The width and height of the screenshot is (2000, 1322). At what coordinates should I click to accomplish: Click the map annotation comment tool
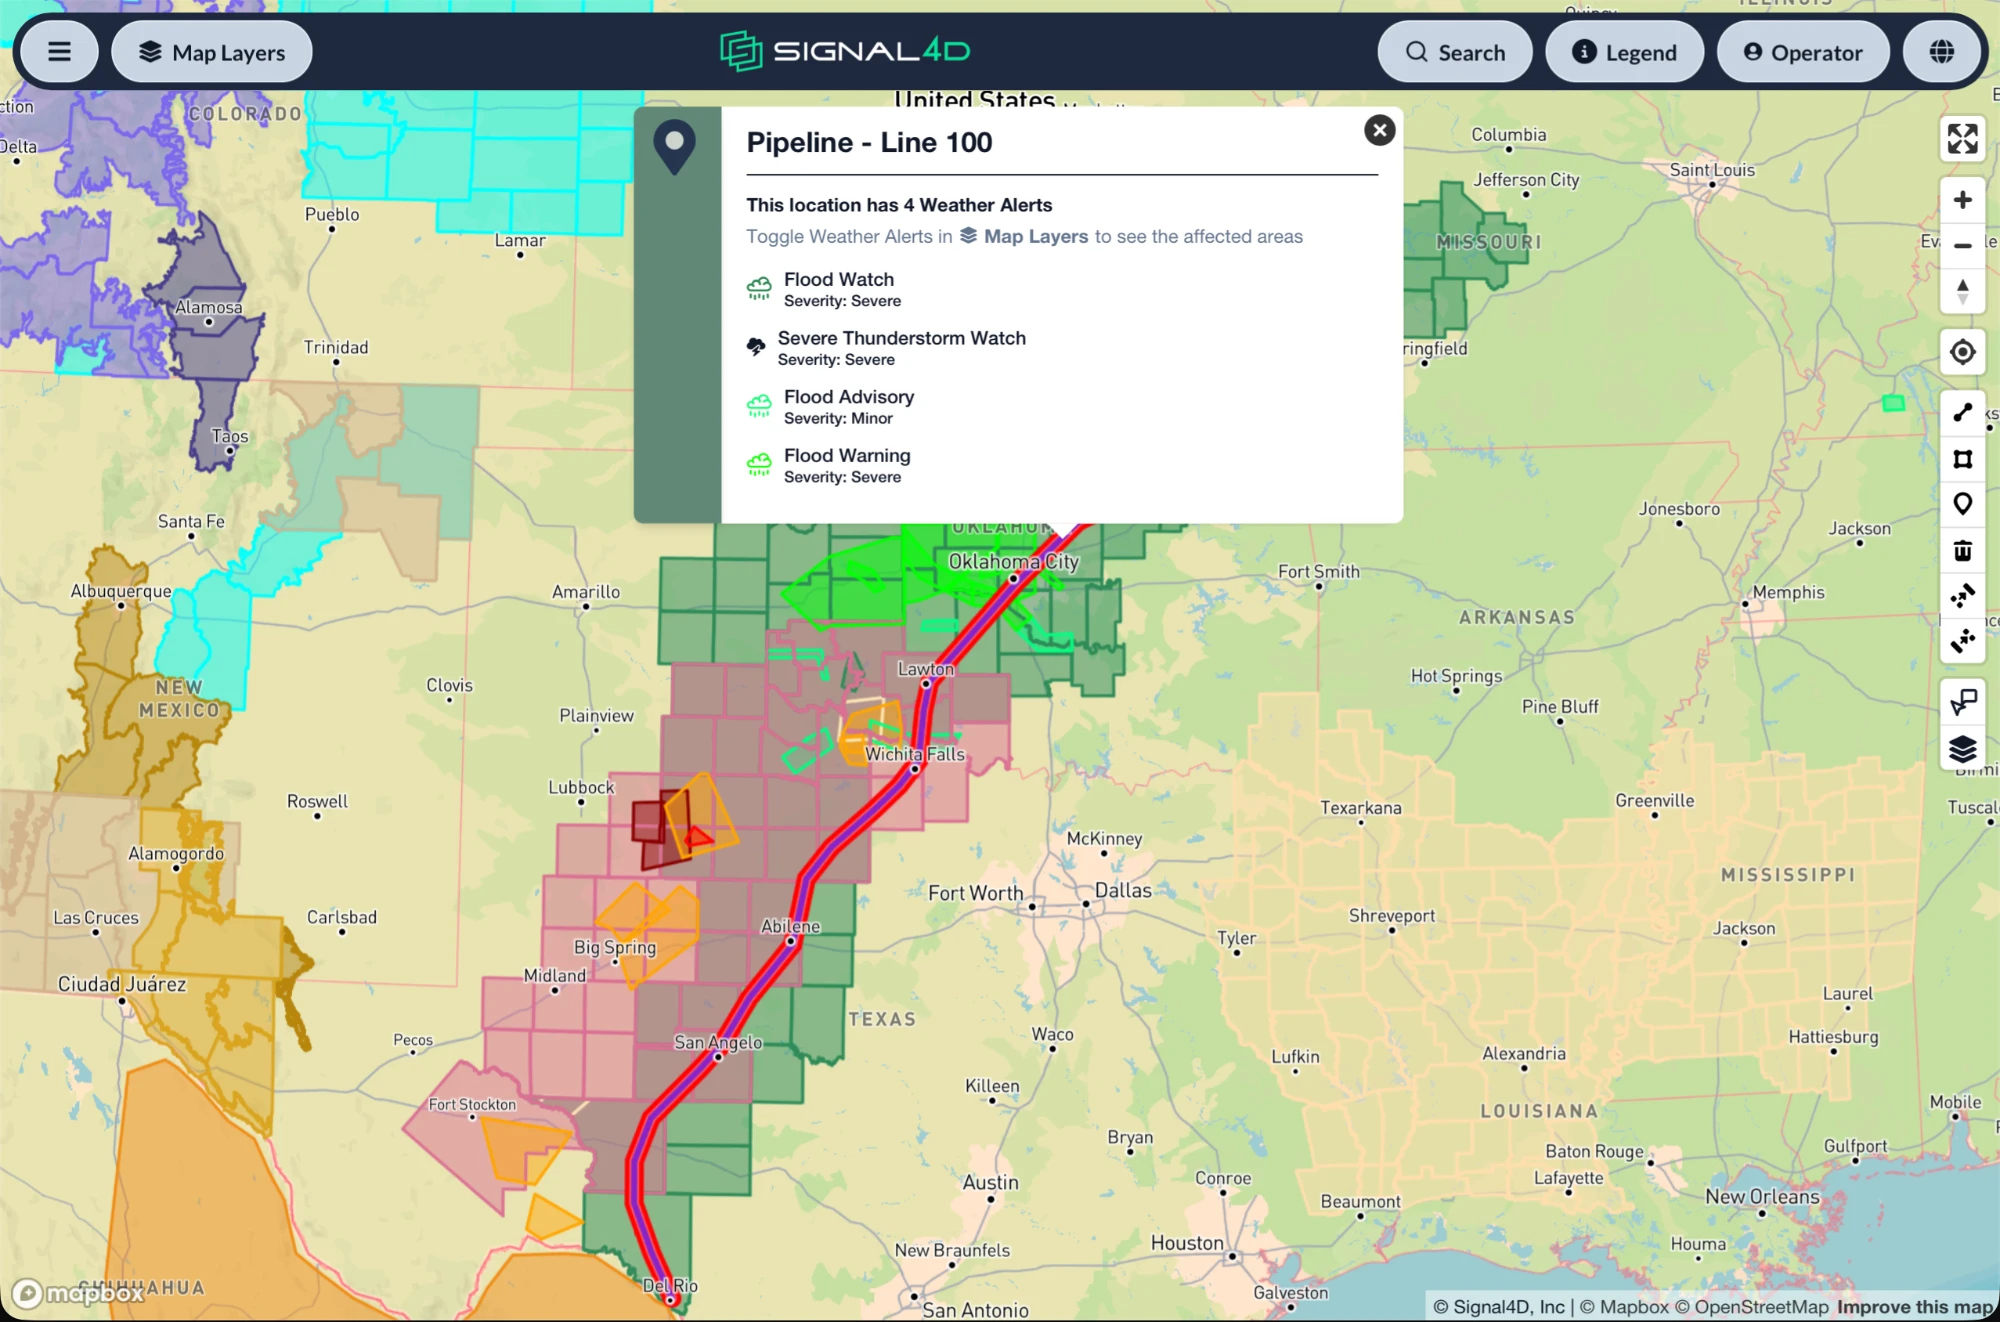coord(1962,703)
